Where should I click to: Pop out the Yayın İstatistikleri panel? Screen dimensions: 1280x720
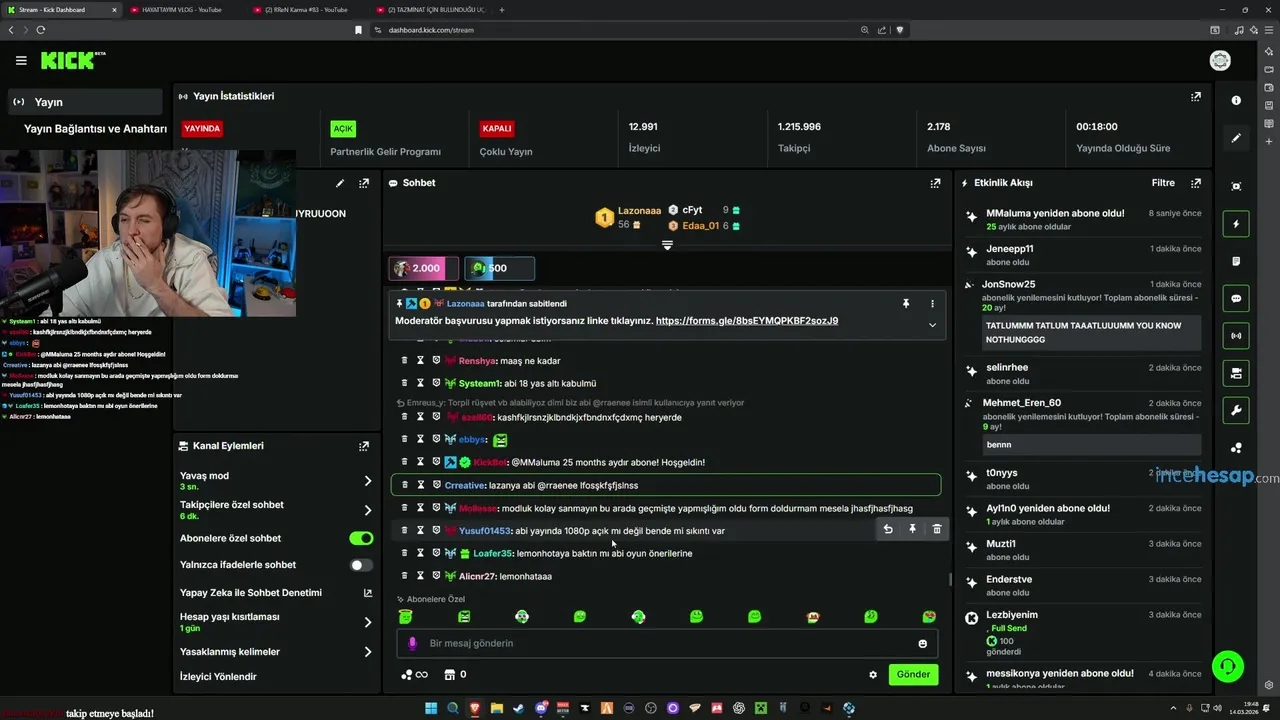tap(1196, 97)
